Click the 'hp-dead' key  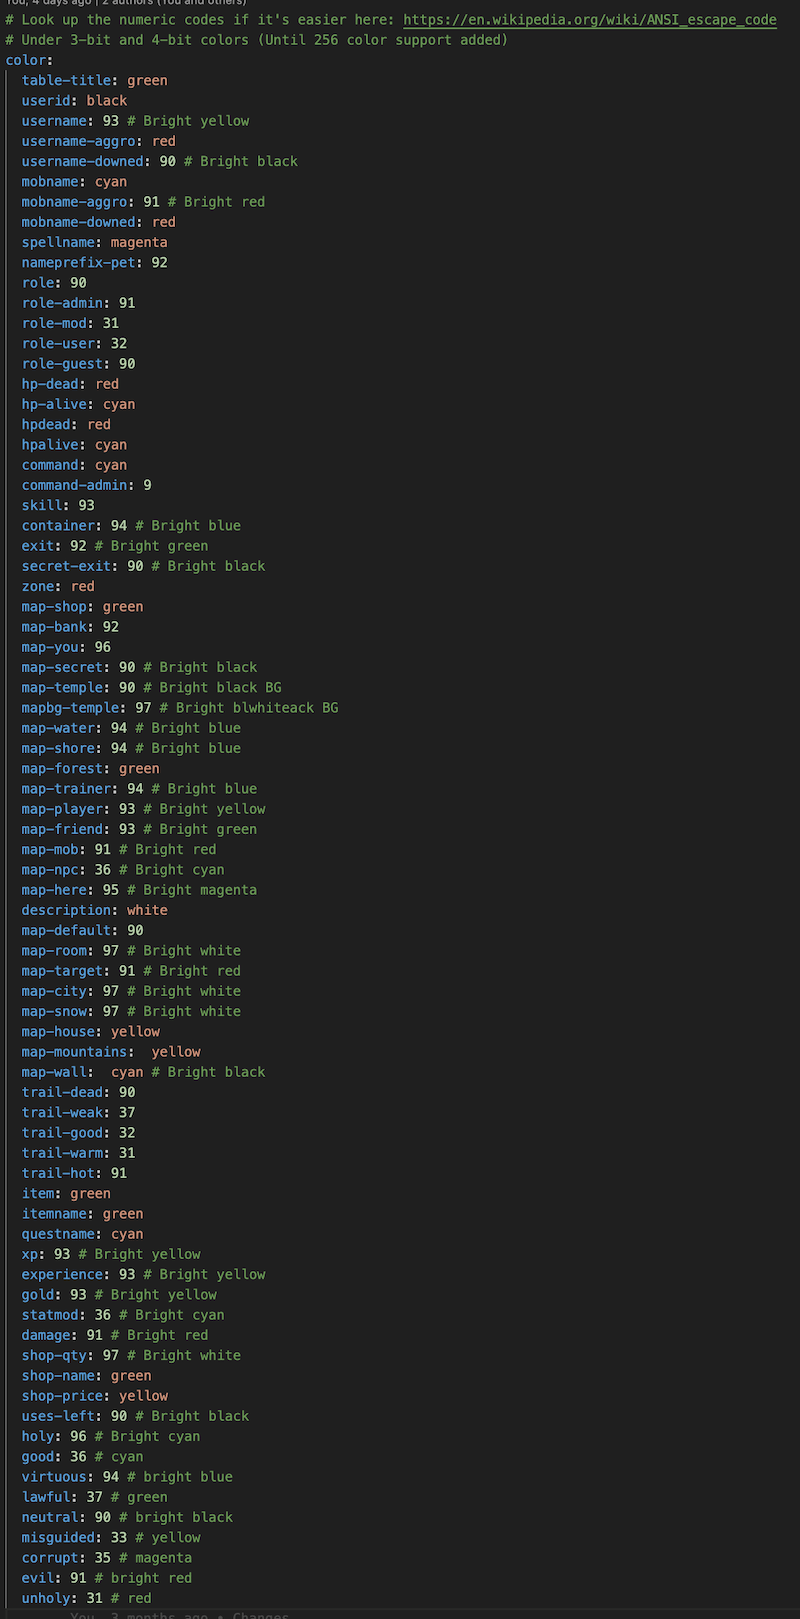pos(50,384)
